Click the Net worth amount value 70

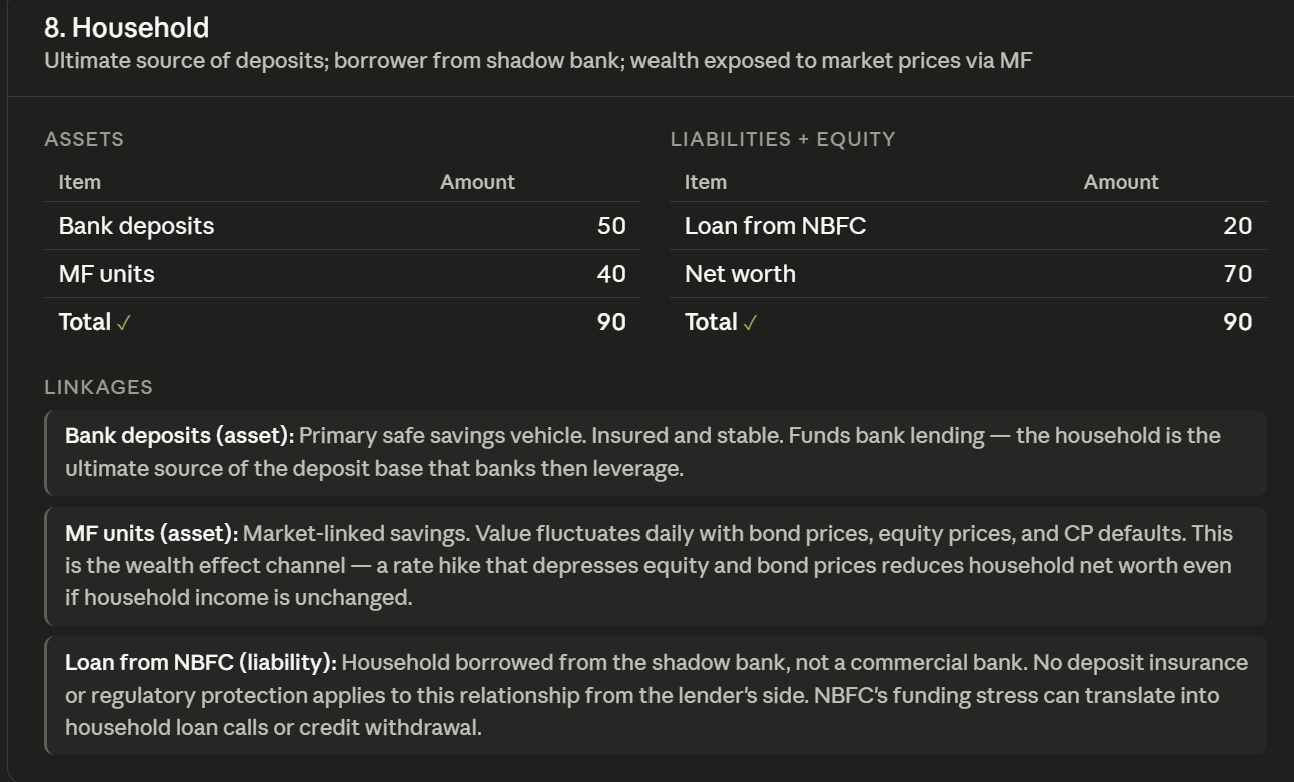pyautogui.click(x=1238, y=274)
